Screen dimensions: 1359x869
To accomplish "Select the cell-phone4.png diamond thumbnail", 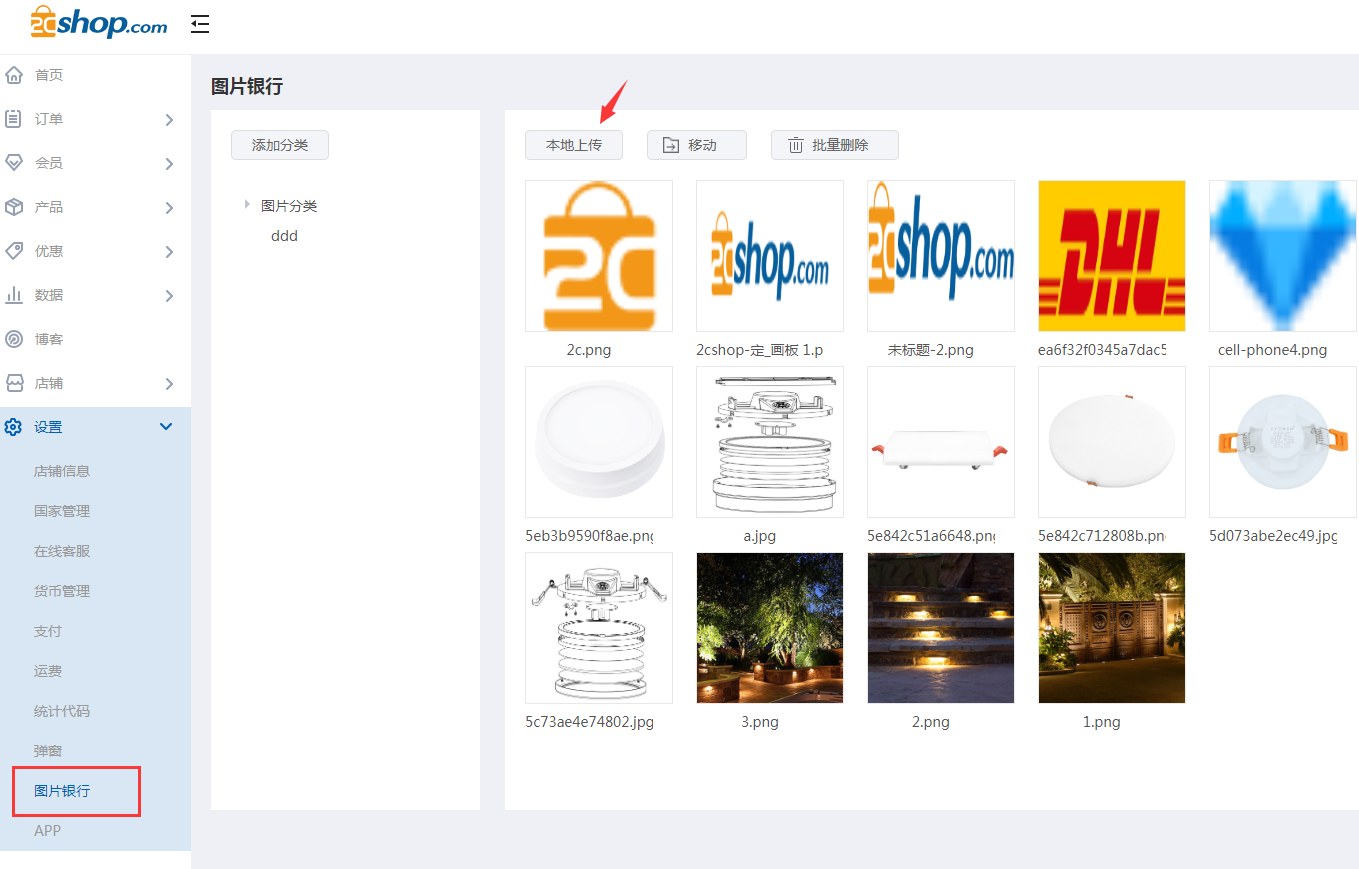I will (x=1283, y=256).
